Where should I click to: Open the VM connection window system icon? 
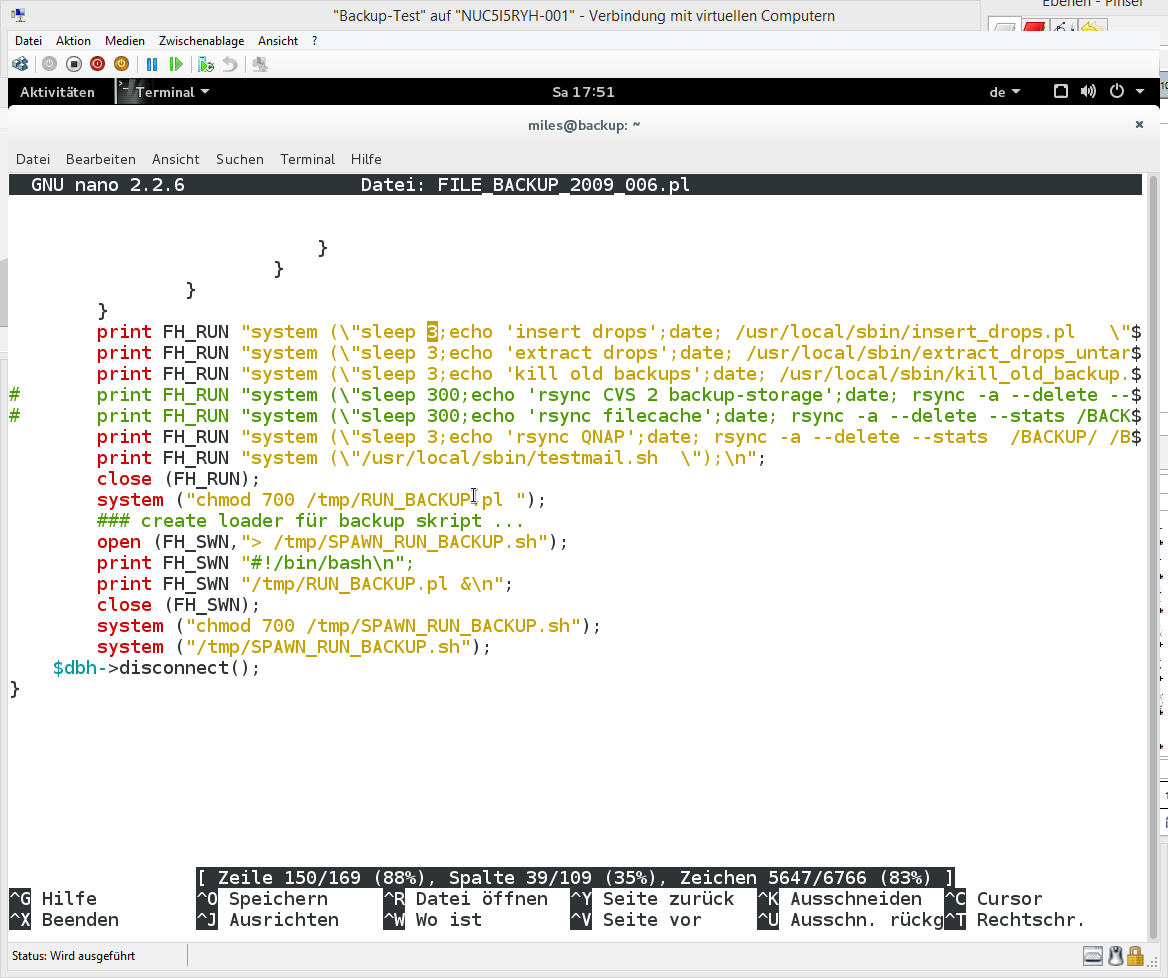18,15
